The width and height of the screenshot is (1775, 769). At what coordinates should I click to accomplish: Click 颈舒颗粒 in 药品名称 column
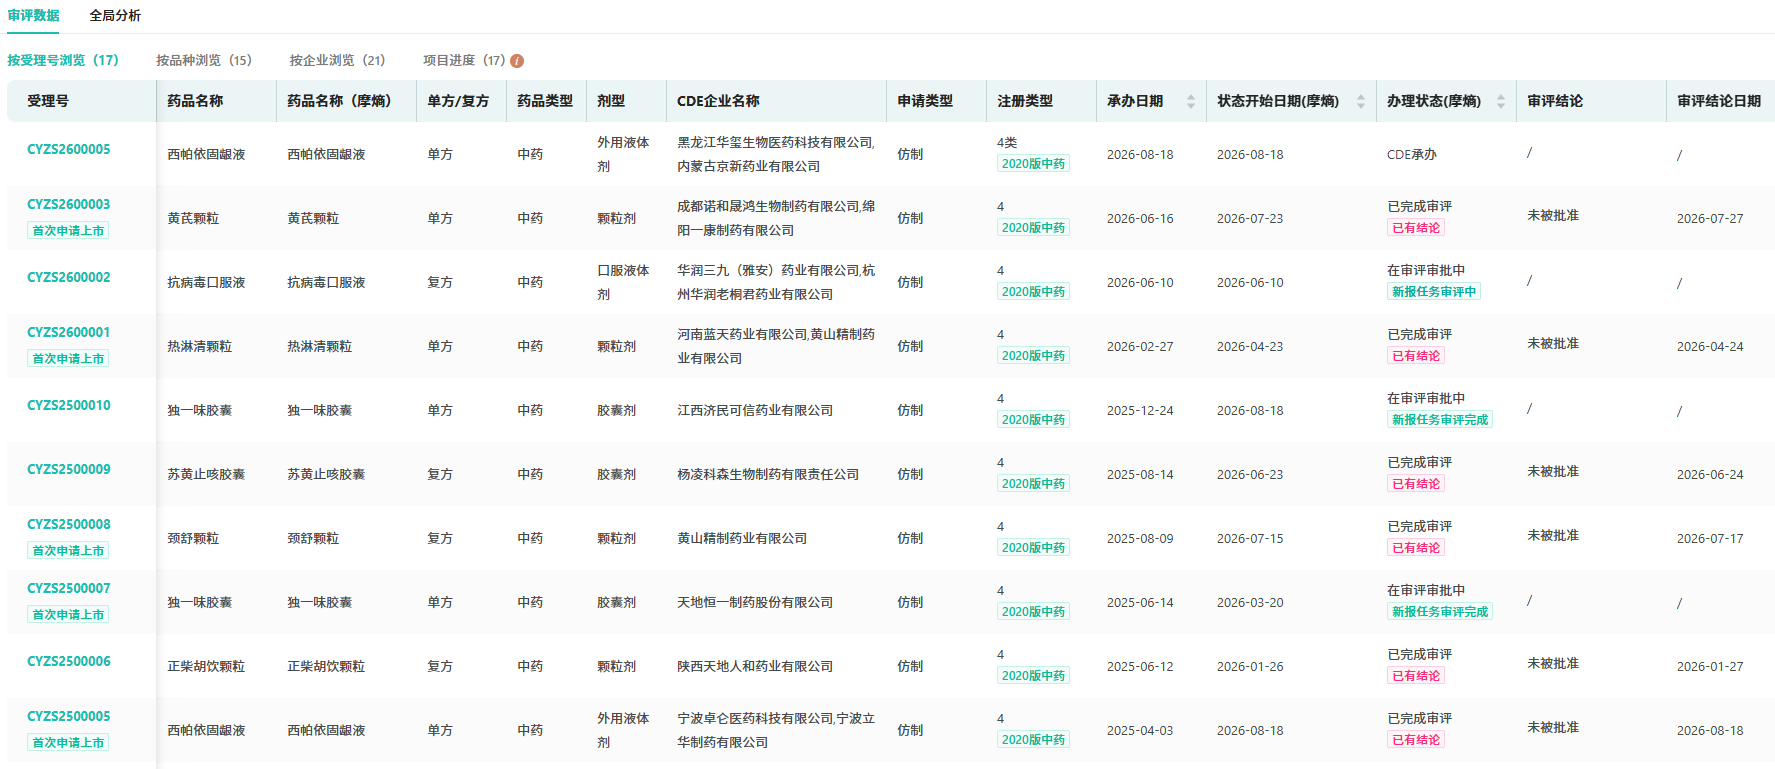(193, 538)
